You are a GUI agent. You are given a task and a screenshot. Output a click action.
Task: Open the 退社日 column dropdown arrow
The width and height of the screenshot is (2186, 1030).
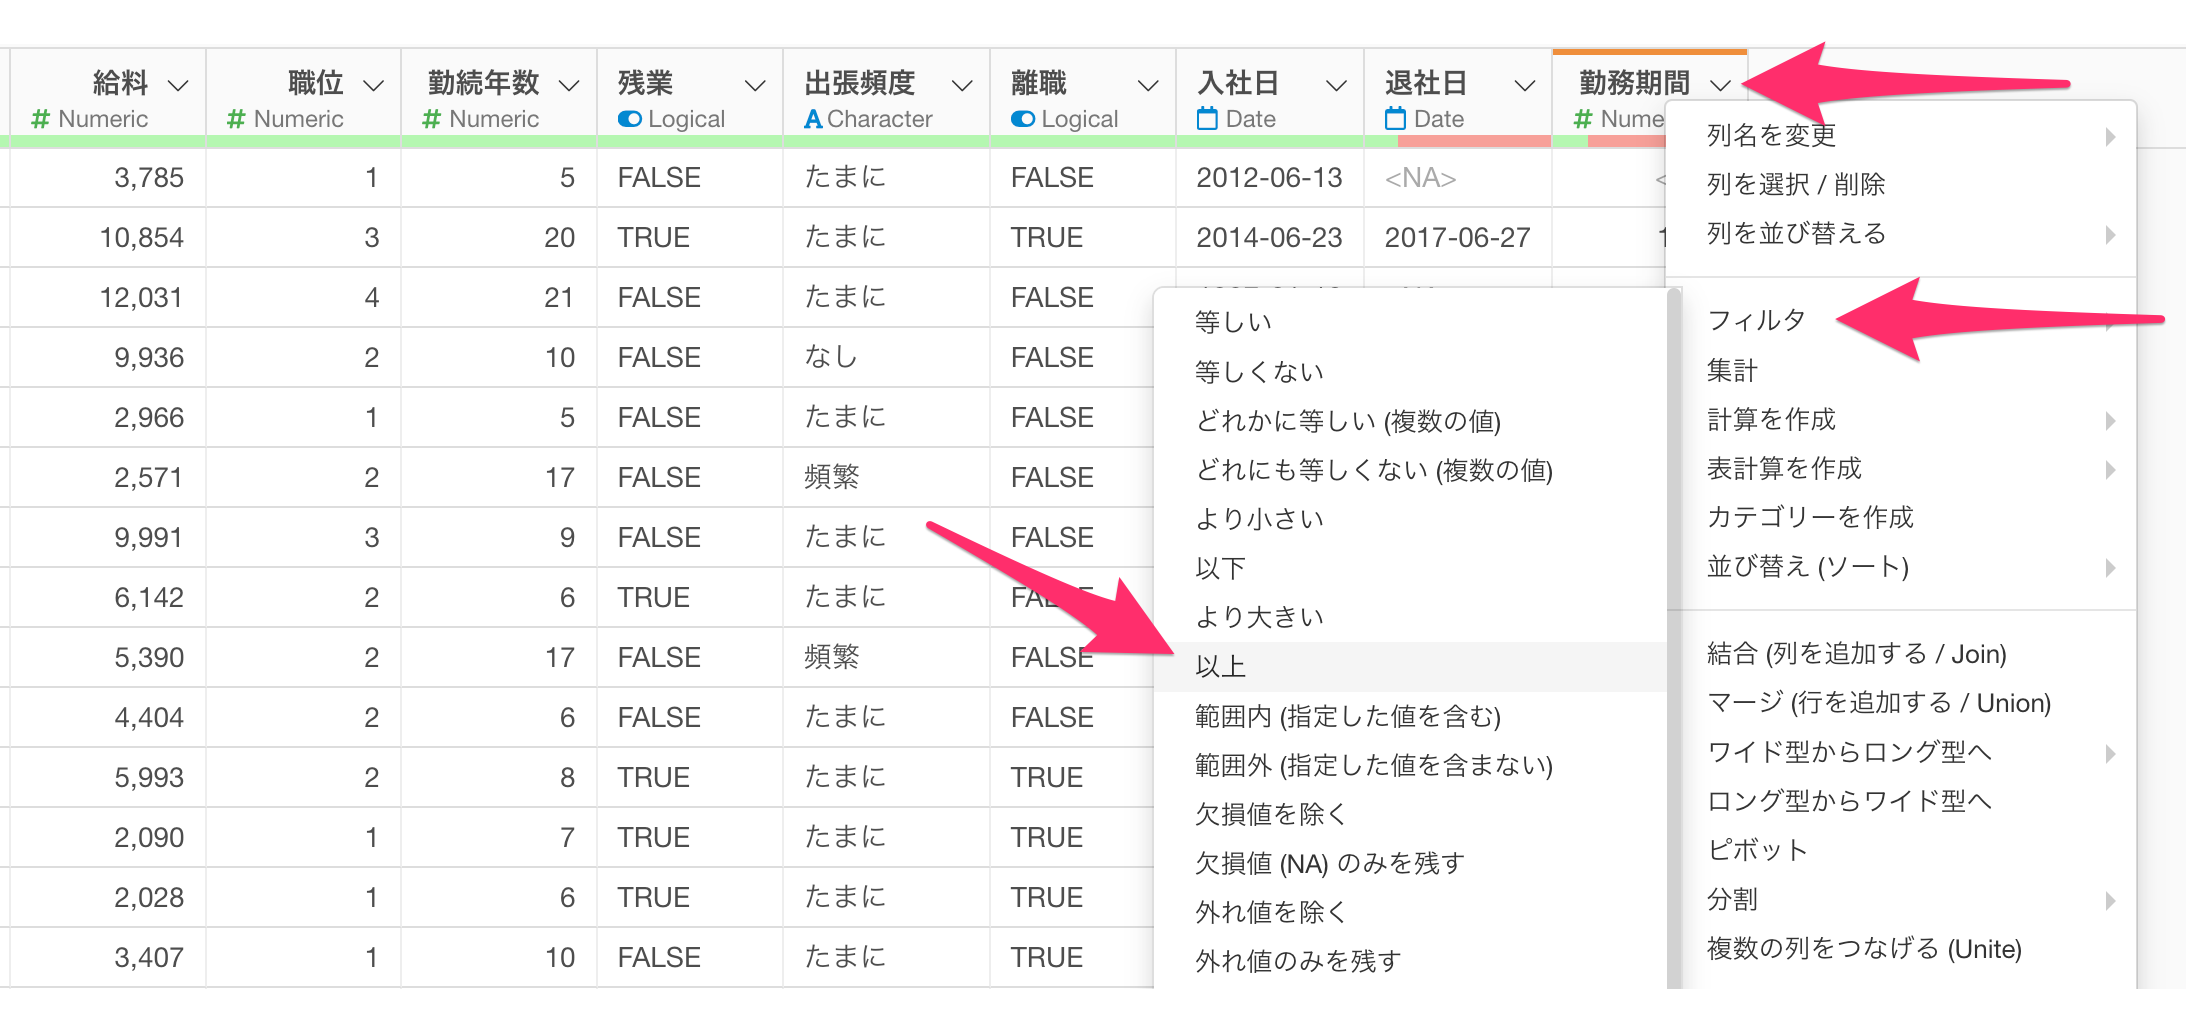pyautogui.click(x=1524, y=85)
